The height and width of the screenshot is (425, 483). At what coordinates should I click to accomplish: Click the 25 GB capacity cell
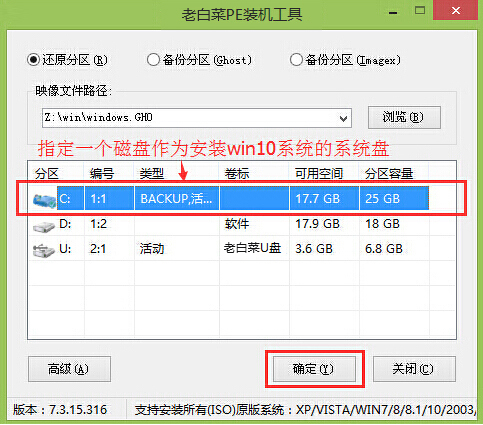coord(394,199)
